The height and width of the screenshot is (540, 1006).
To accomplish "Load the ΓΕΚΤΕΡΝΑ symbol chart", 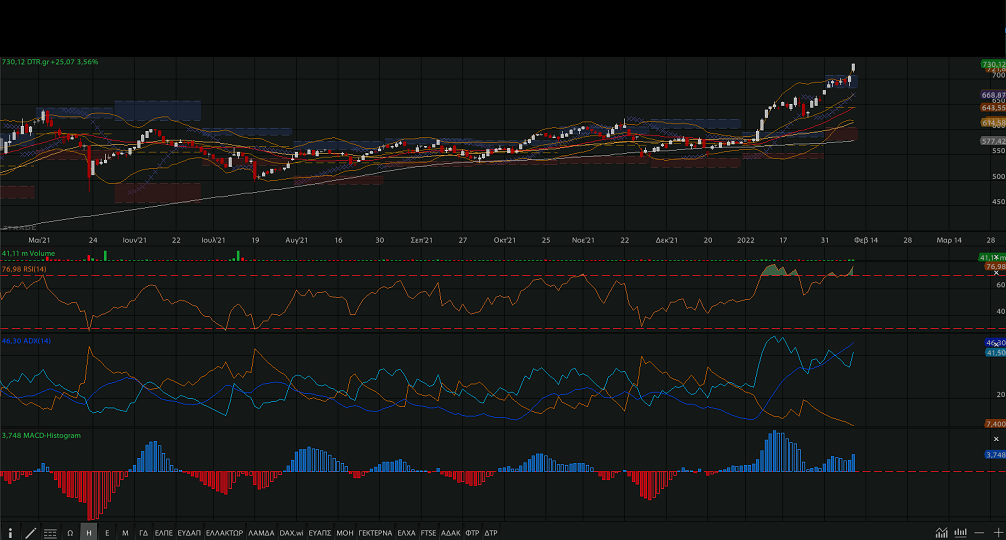I will click(x=375, y=533).
